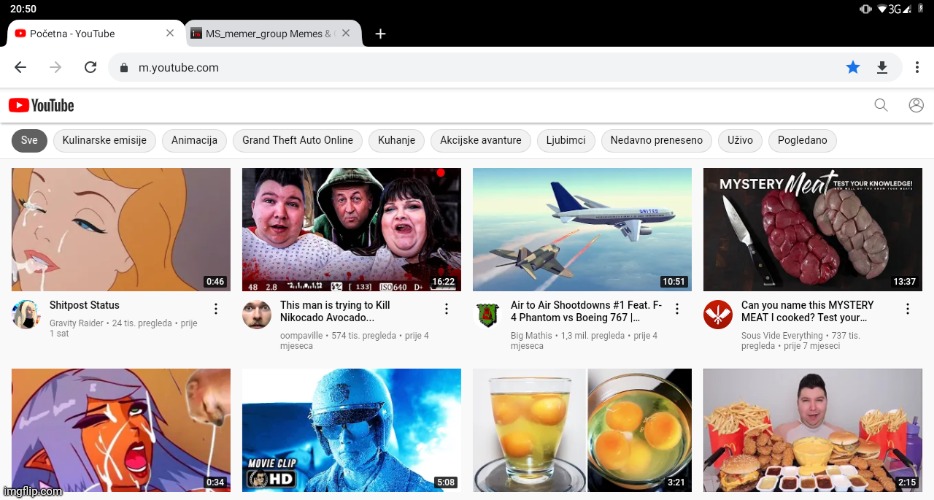Click 'oompaville • 574 tis. pregleda' text
The width and height of the screenshot is (934, 500).
click(x=338, y=336)
